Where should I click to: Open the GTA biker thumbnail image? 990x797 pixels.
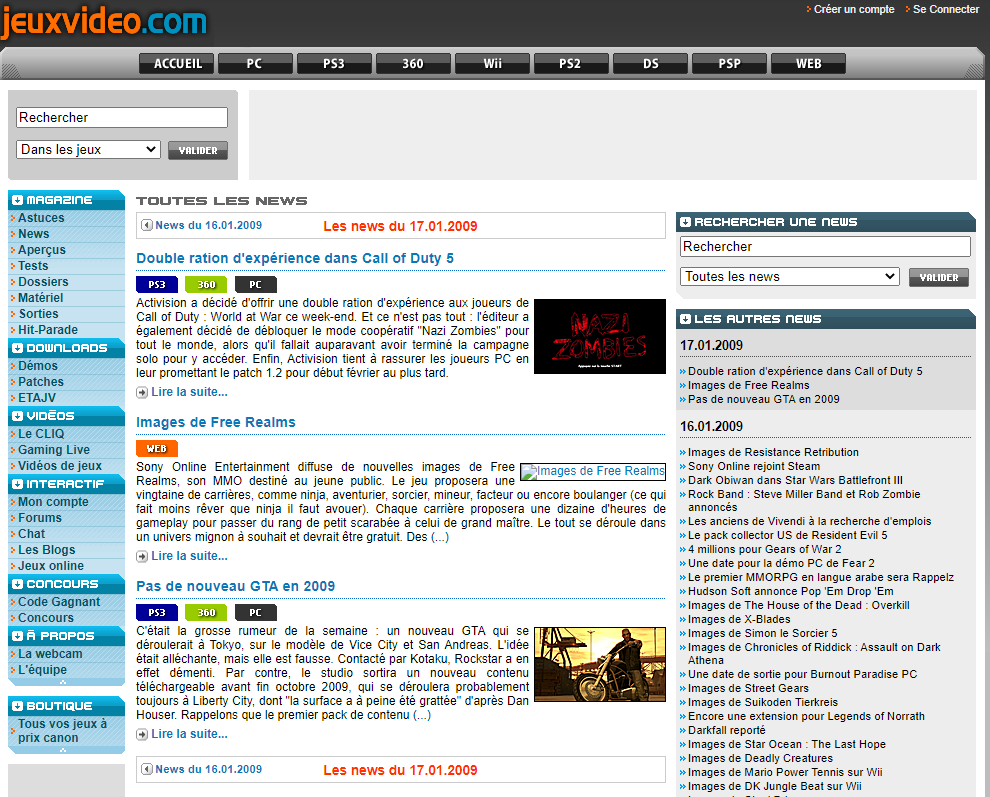coord(600,664)
